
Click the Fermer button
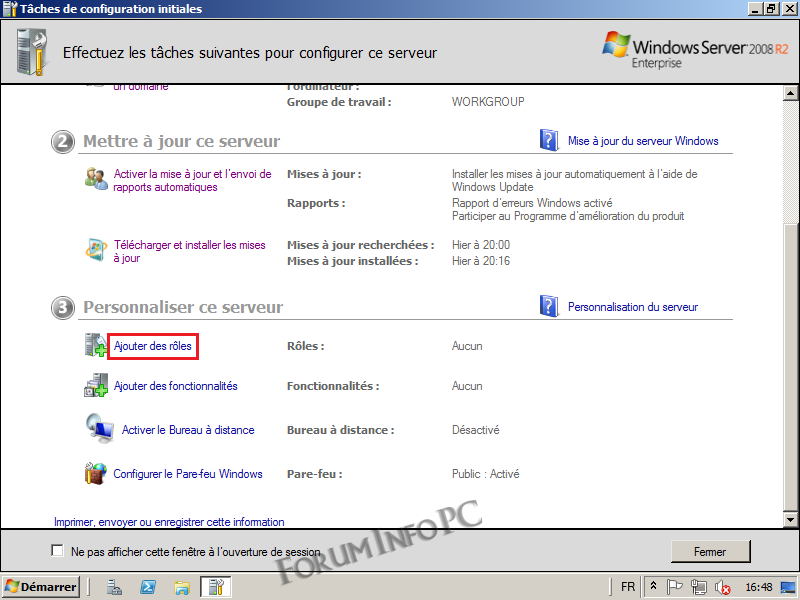[710, 552]
